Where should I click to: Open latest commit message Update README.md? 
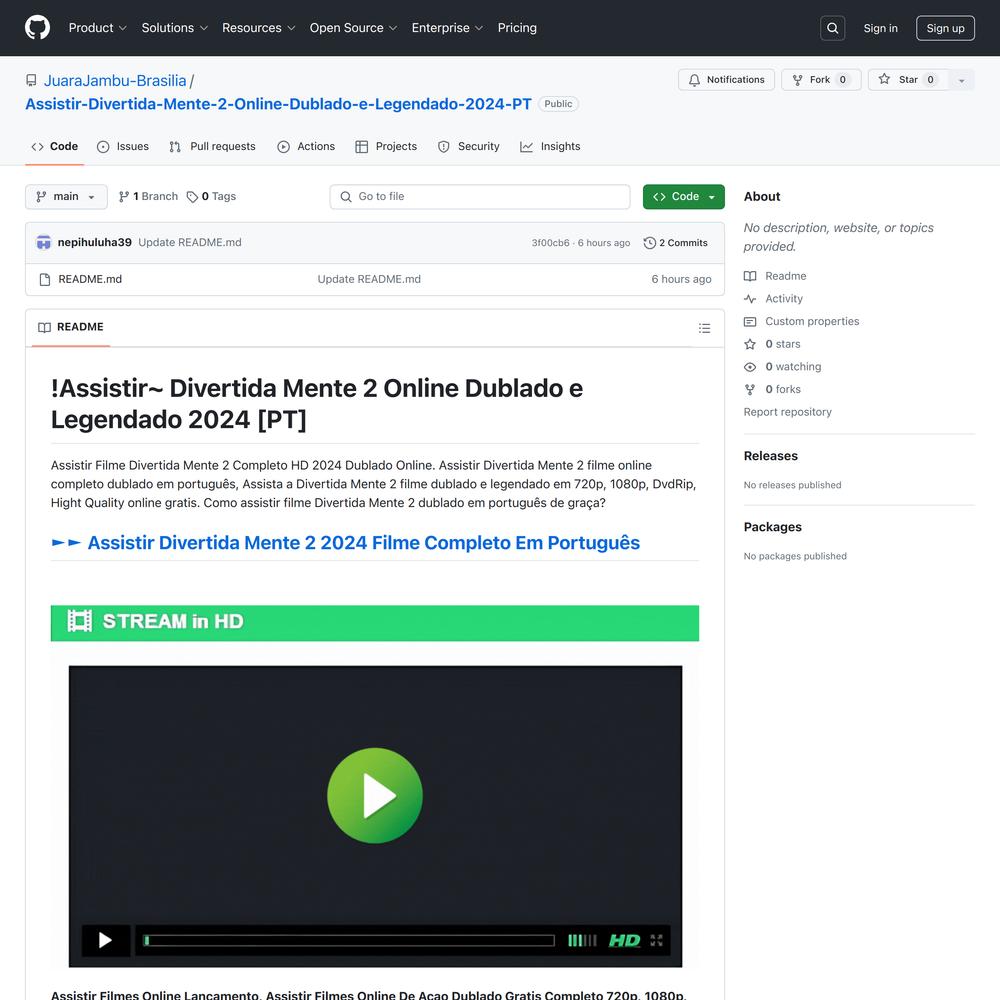click(x=190, y=242)
